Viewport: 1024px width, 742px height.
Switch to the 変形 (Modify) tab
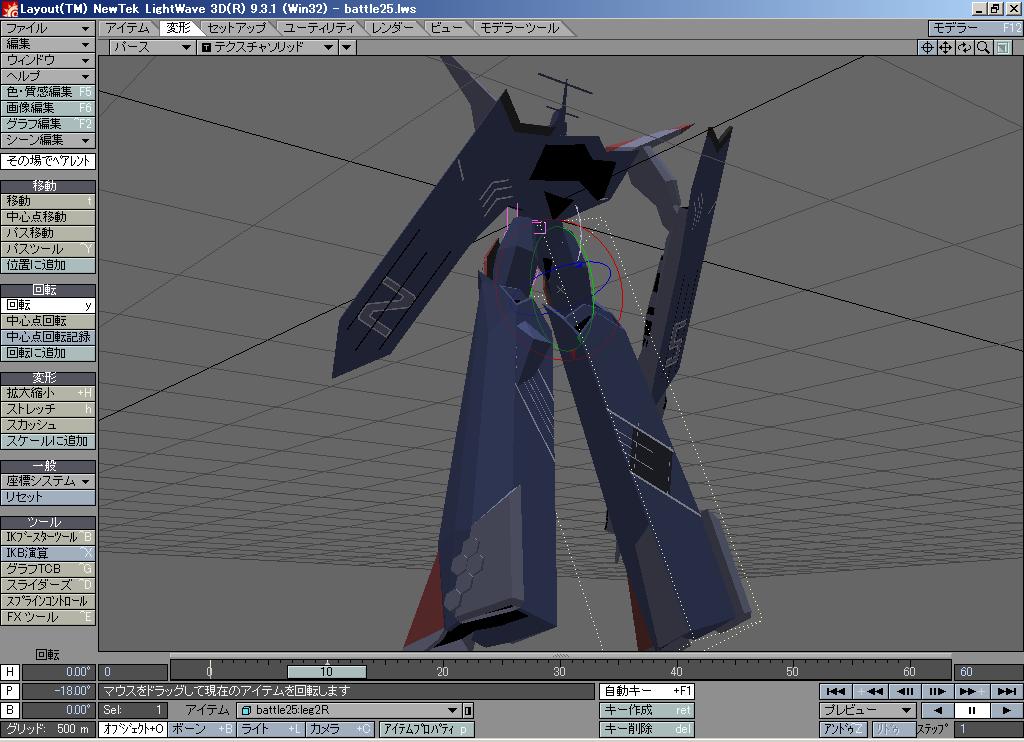[x=178, y=27]
